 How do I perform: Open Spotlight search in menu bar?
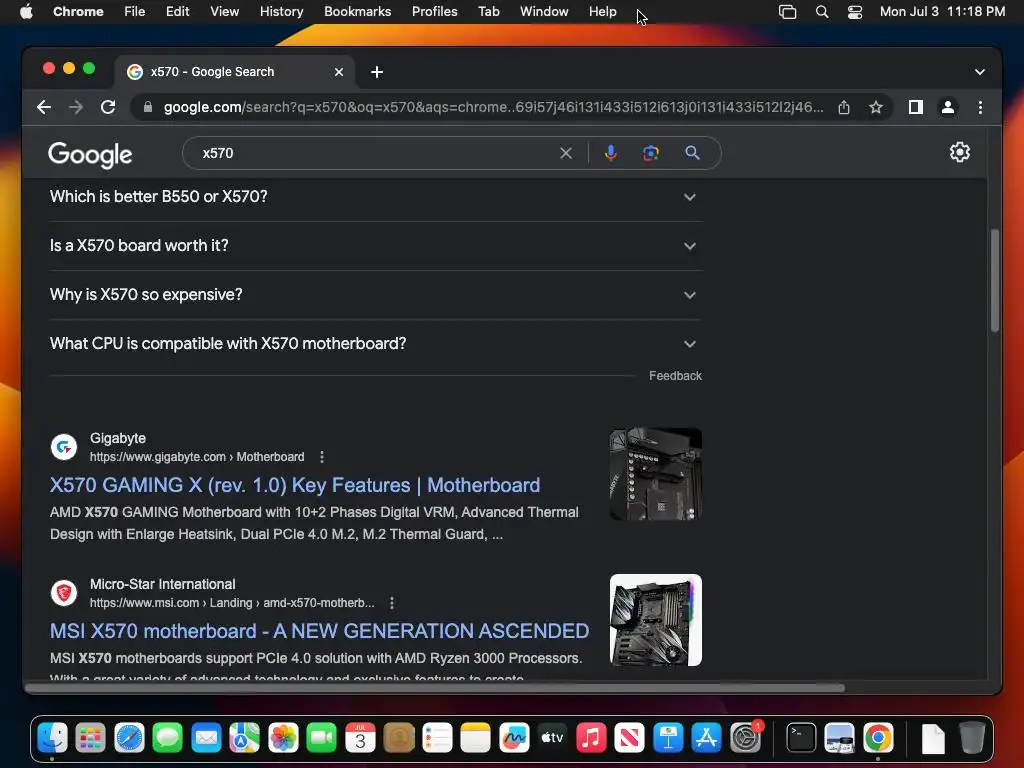(x=822, y=12)
